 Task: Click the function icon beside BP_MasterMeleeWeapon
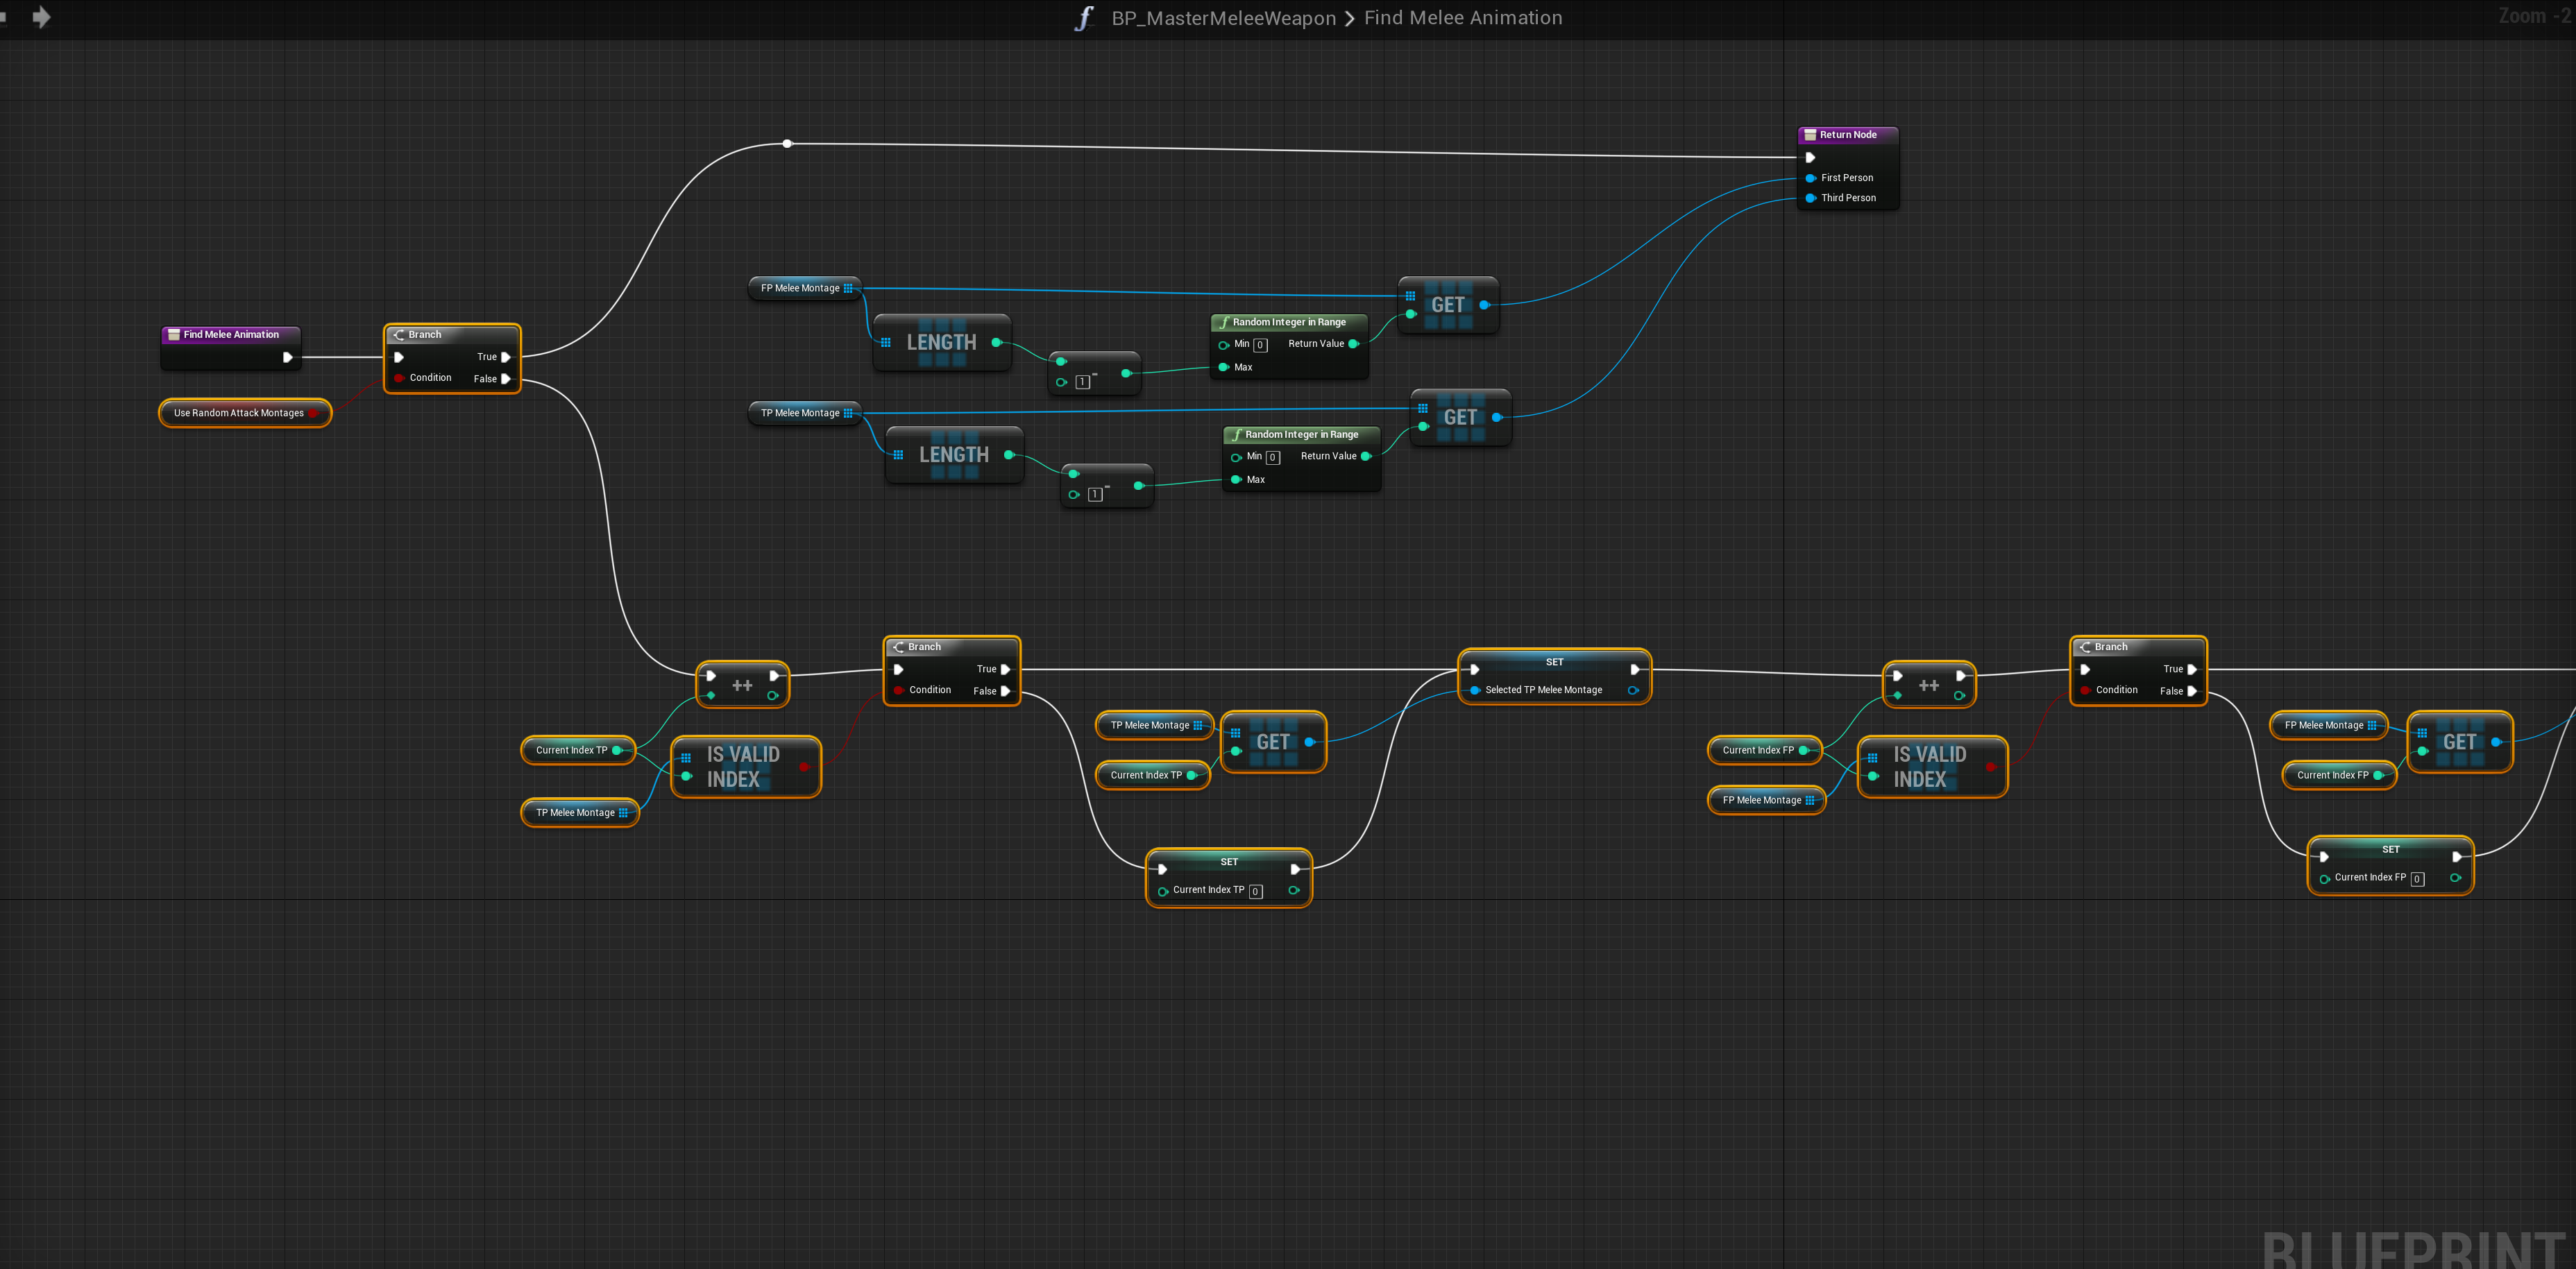pyautogui.click(x=1084, y=18)
